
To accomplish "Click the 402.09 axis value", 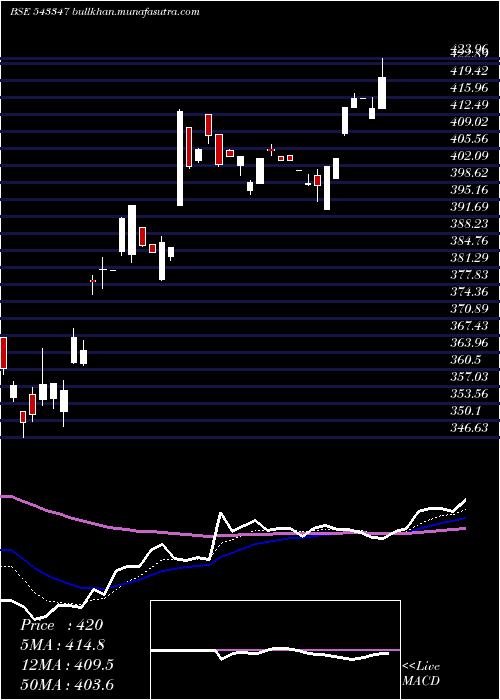I will click(469, 156).
